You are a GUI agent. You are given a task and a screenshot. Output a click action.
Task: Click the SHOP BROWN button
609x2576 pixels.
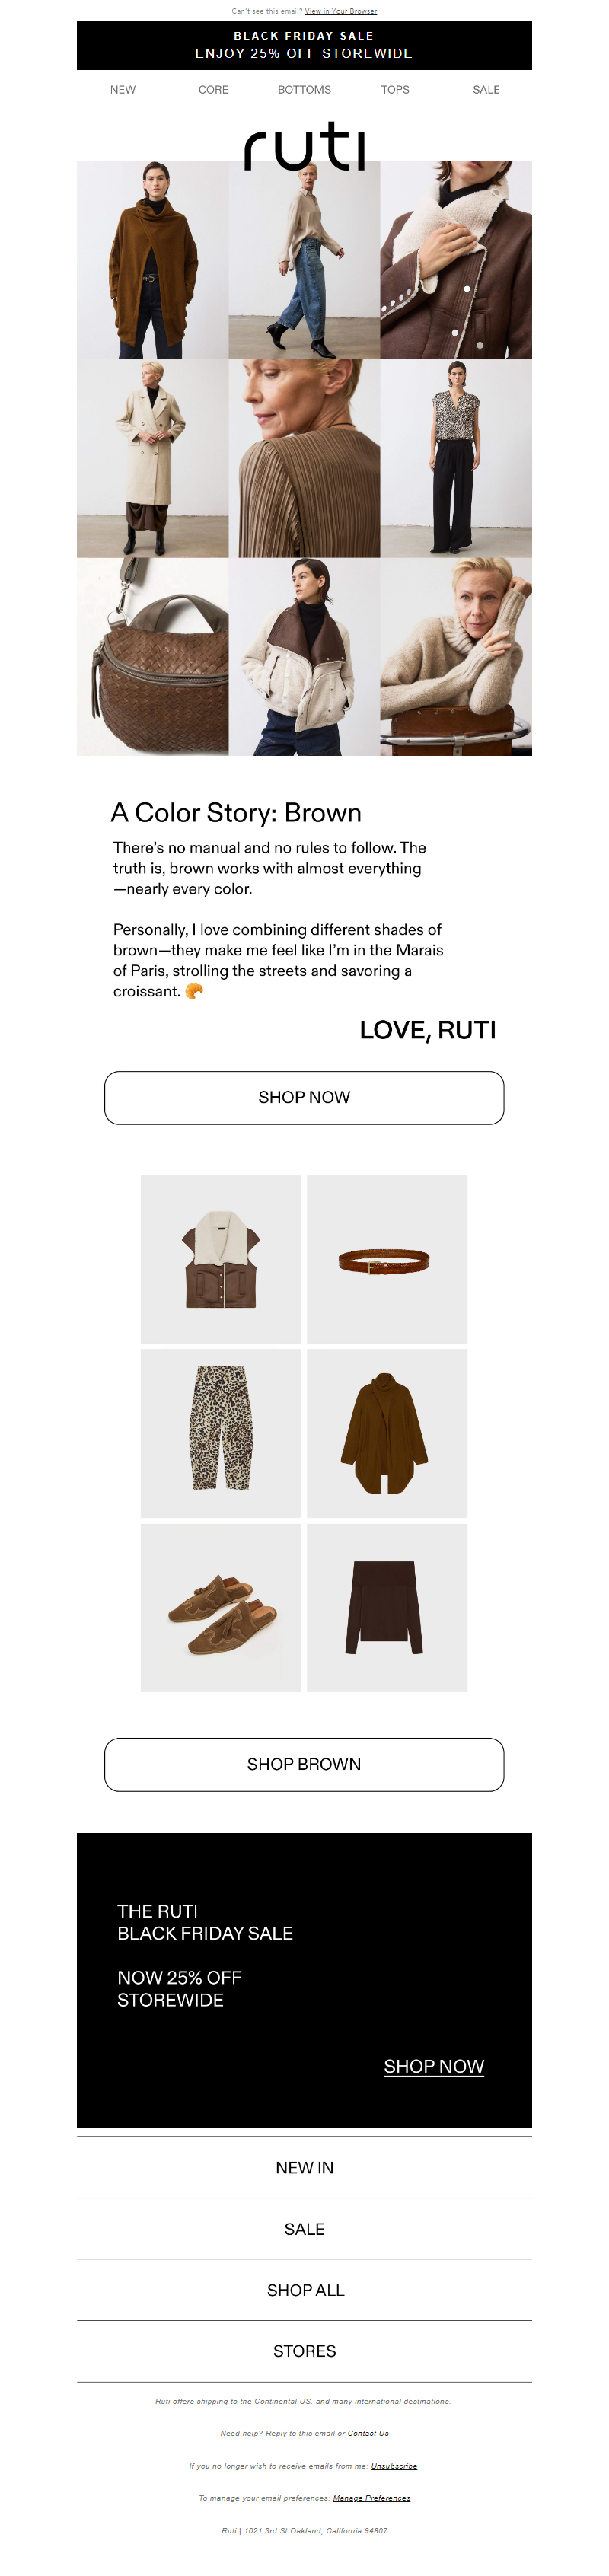304,1764
